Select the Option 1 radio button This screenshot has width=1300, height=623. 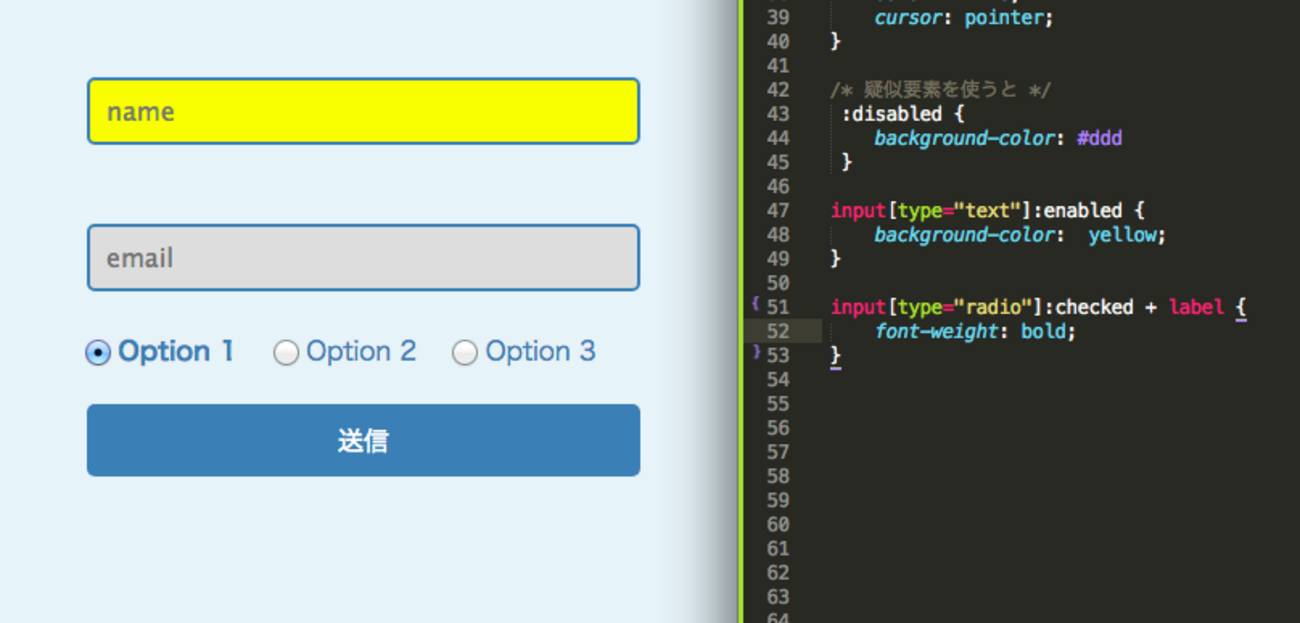coord(98,353)
